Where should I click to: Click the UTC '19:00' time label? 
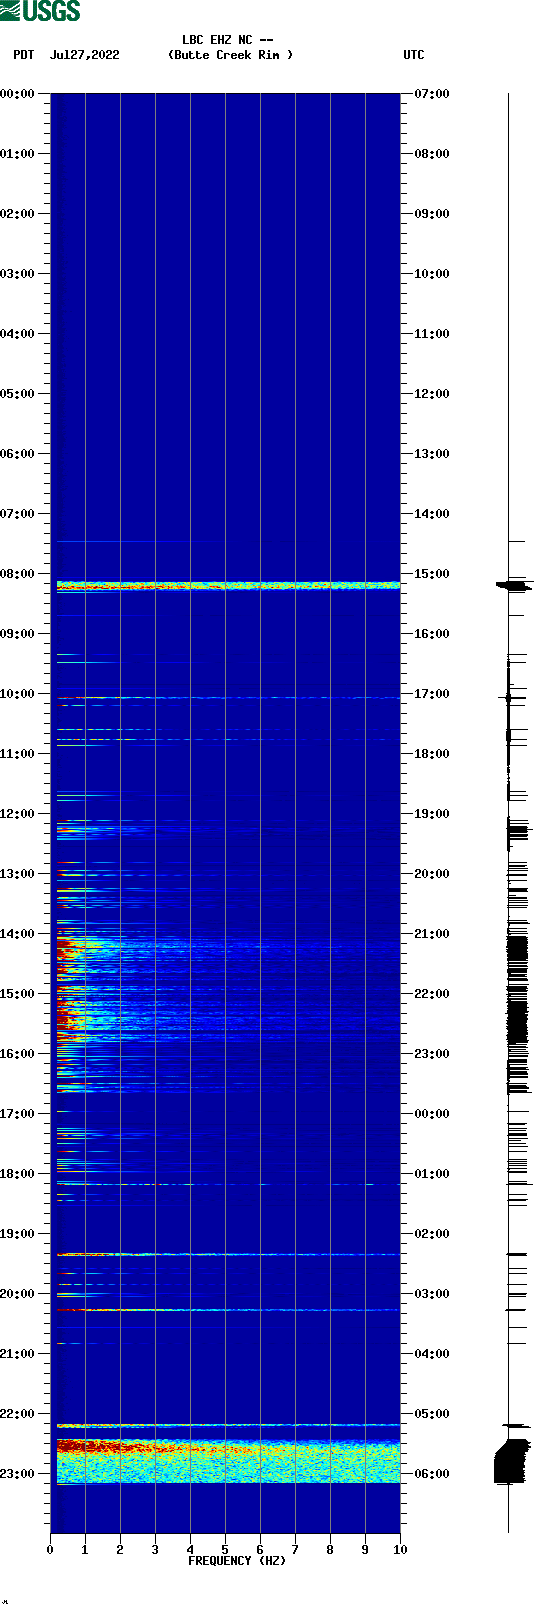coord(432,814)
